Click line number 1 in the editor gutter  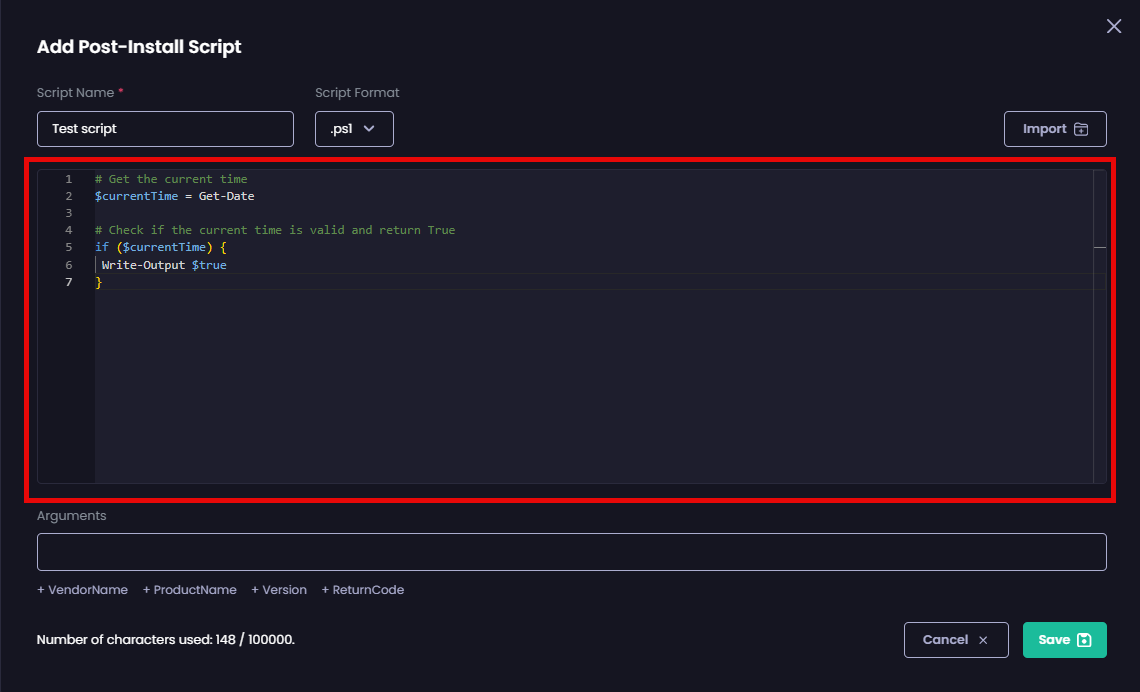click(x=68, y=178)
